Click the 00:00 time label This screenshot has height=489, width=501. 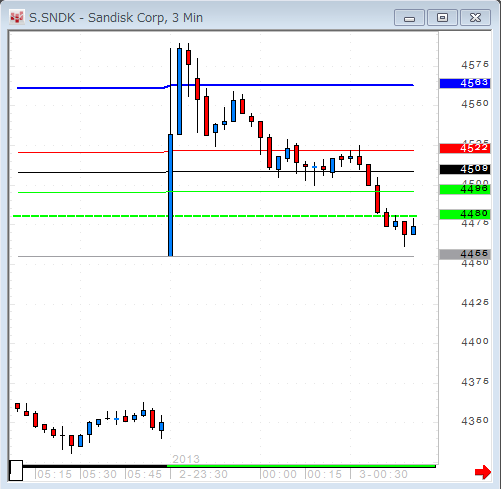279,474
